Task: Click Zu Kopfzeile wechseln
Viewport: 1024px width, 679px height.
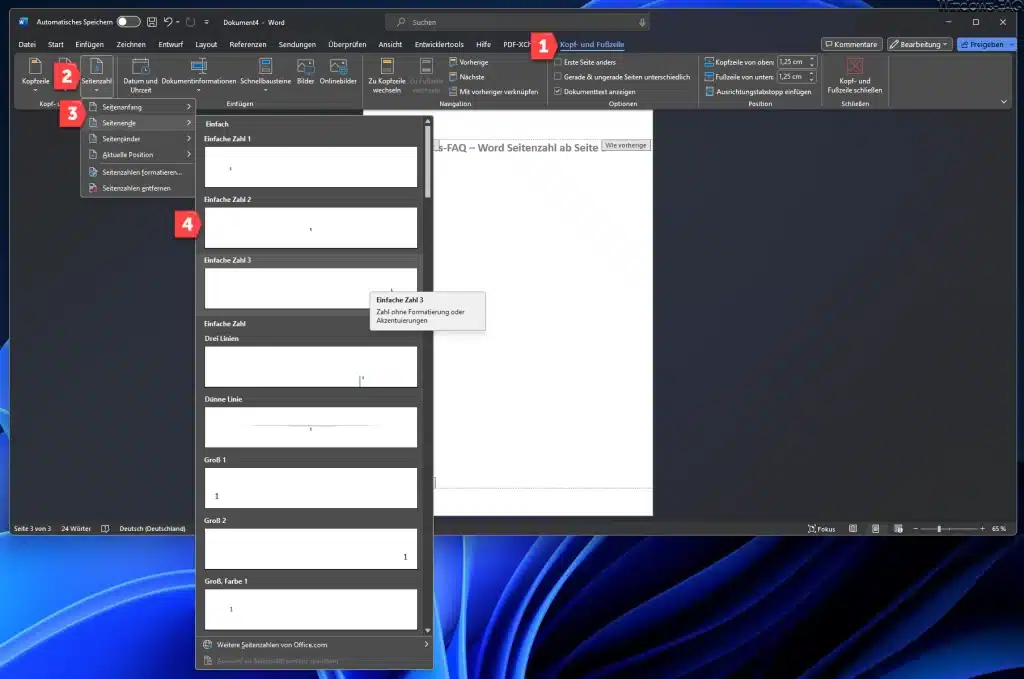Action: pyautogui.click(x=387, y=76)
